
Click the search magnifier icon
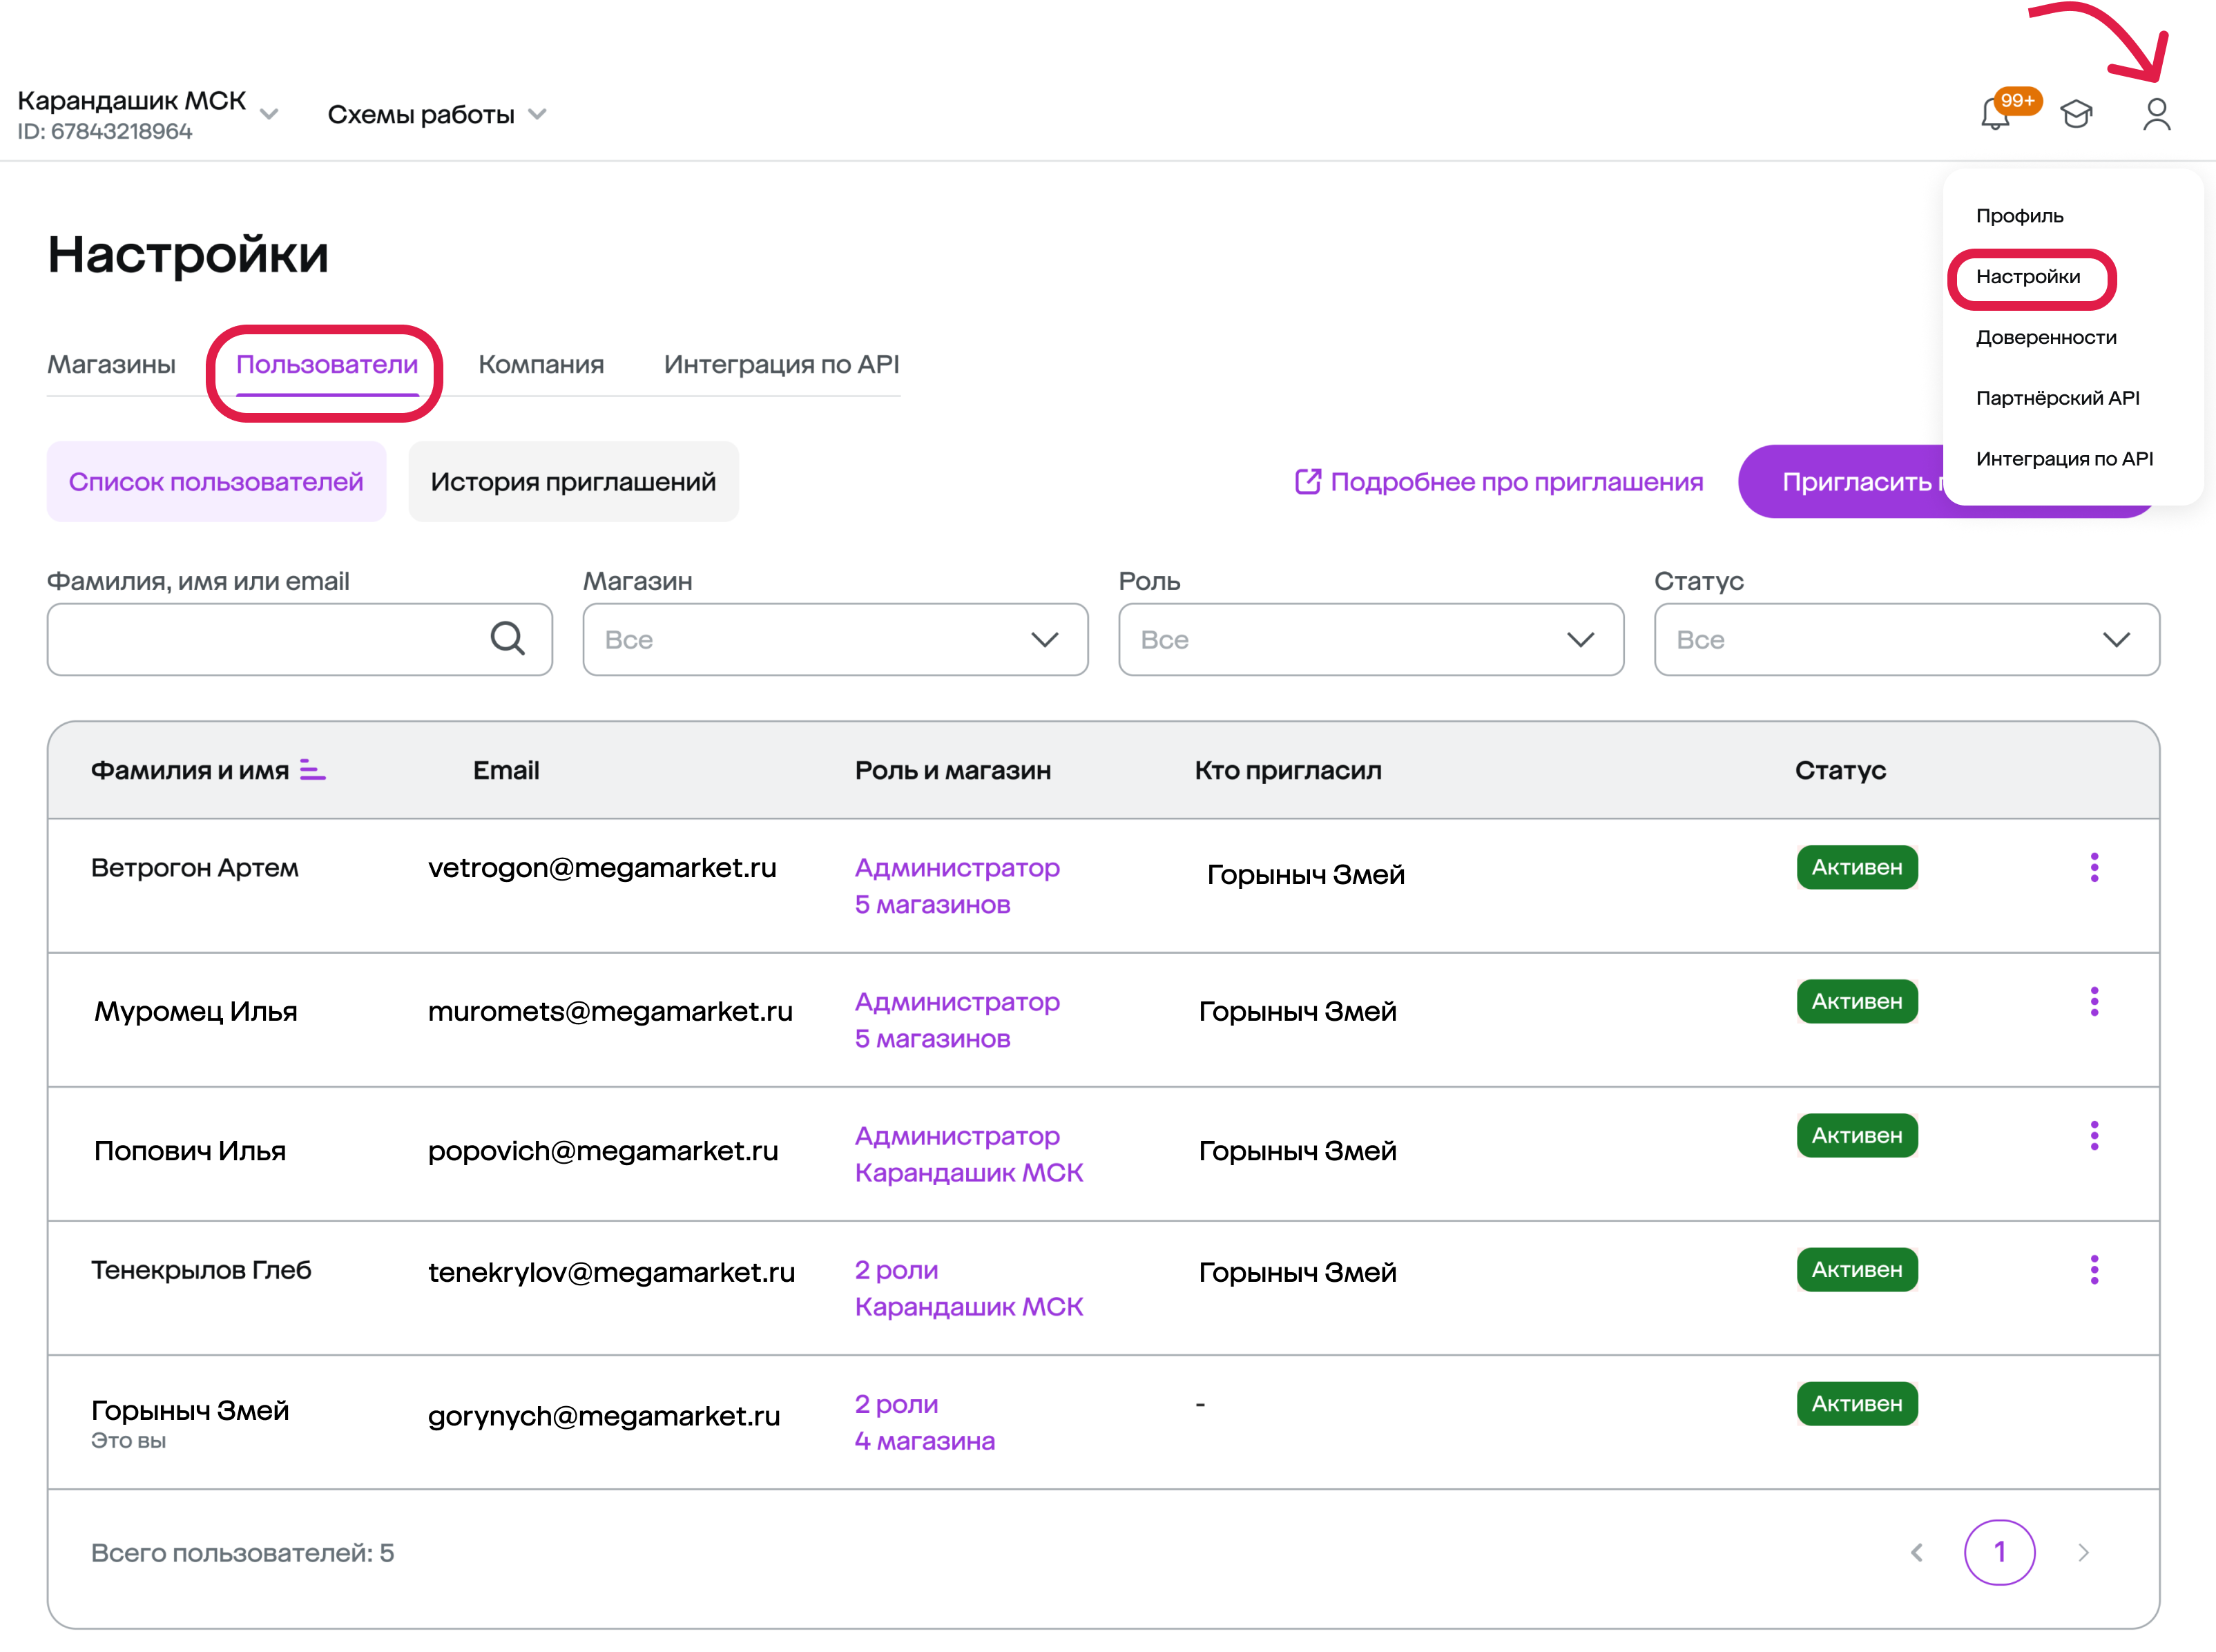pos(507,638)
